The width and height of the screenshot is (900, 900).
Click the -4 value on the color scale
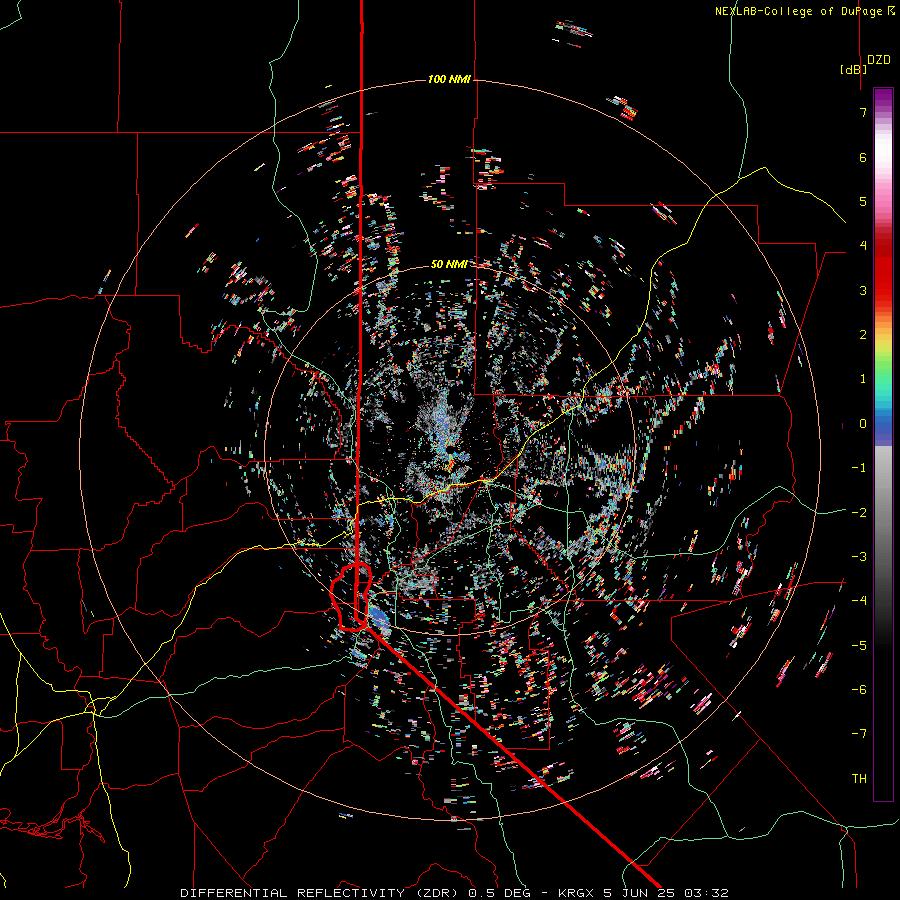pyautogui.click(x=859, y=600)
